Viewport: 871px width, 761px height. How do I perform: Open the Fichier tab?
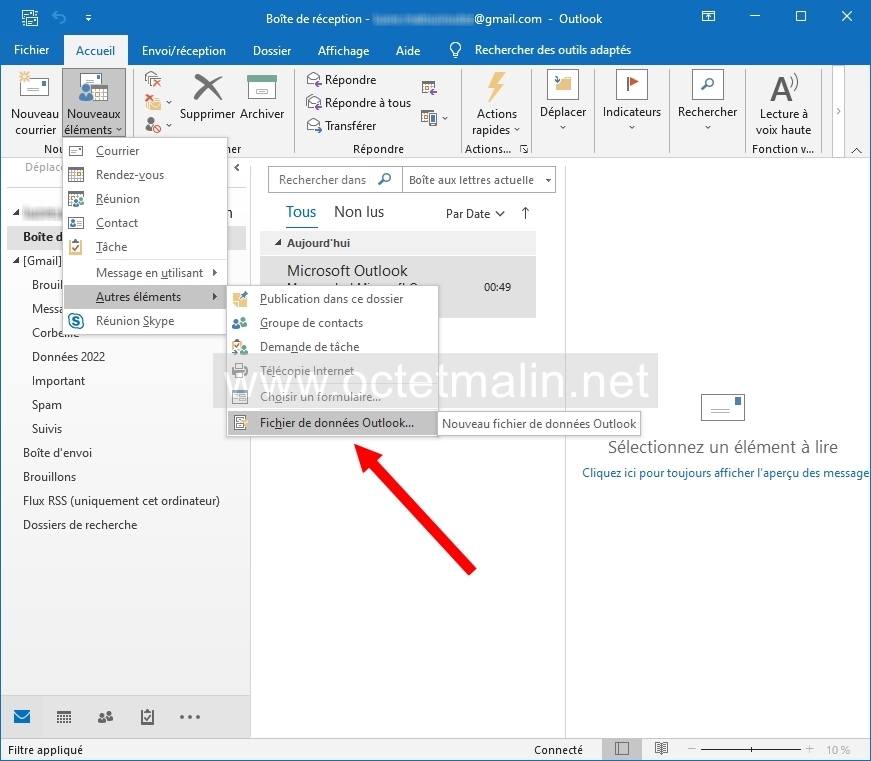pyautogui.click(x=32, y=50)
